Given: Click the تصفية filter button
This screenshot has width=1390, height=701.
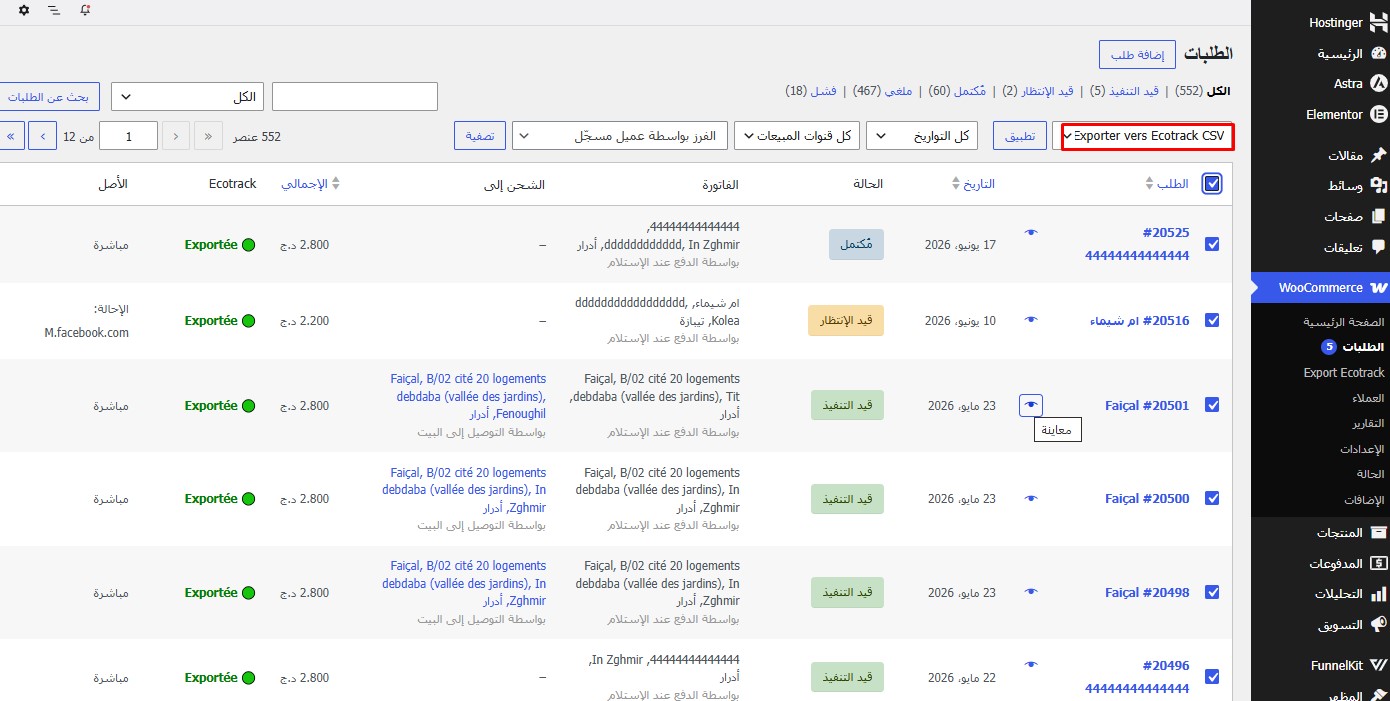Looking at the screenshot, I should click(x=479, y=136).
